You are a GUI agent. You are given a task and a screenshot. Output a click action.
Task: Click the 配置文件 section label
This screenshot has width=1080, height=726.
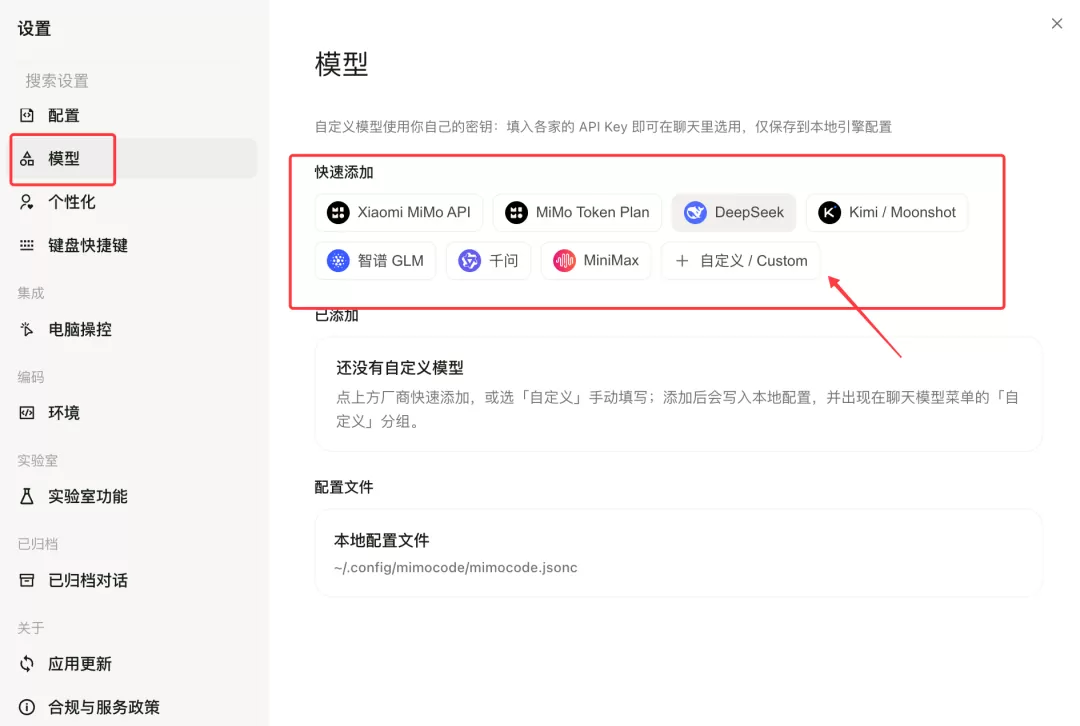click(344, 487)
